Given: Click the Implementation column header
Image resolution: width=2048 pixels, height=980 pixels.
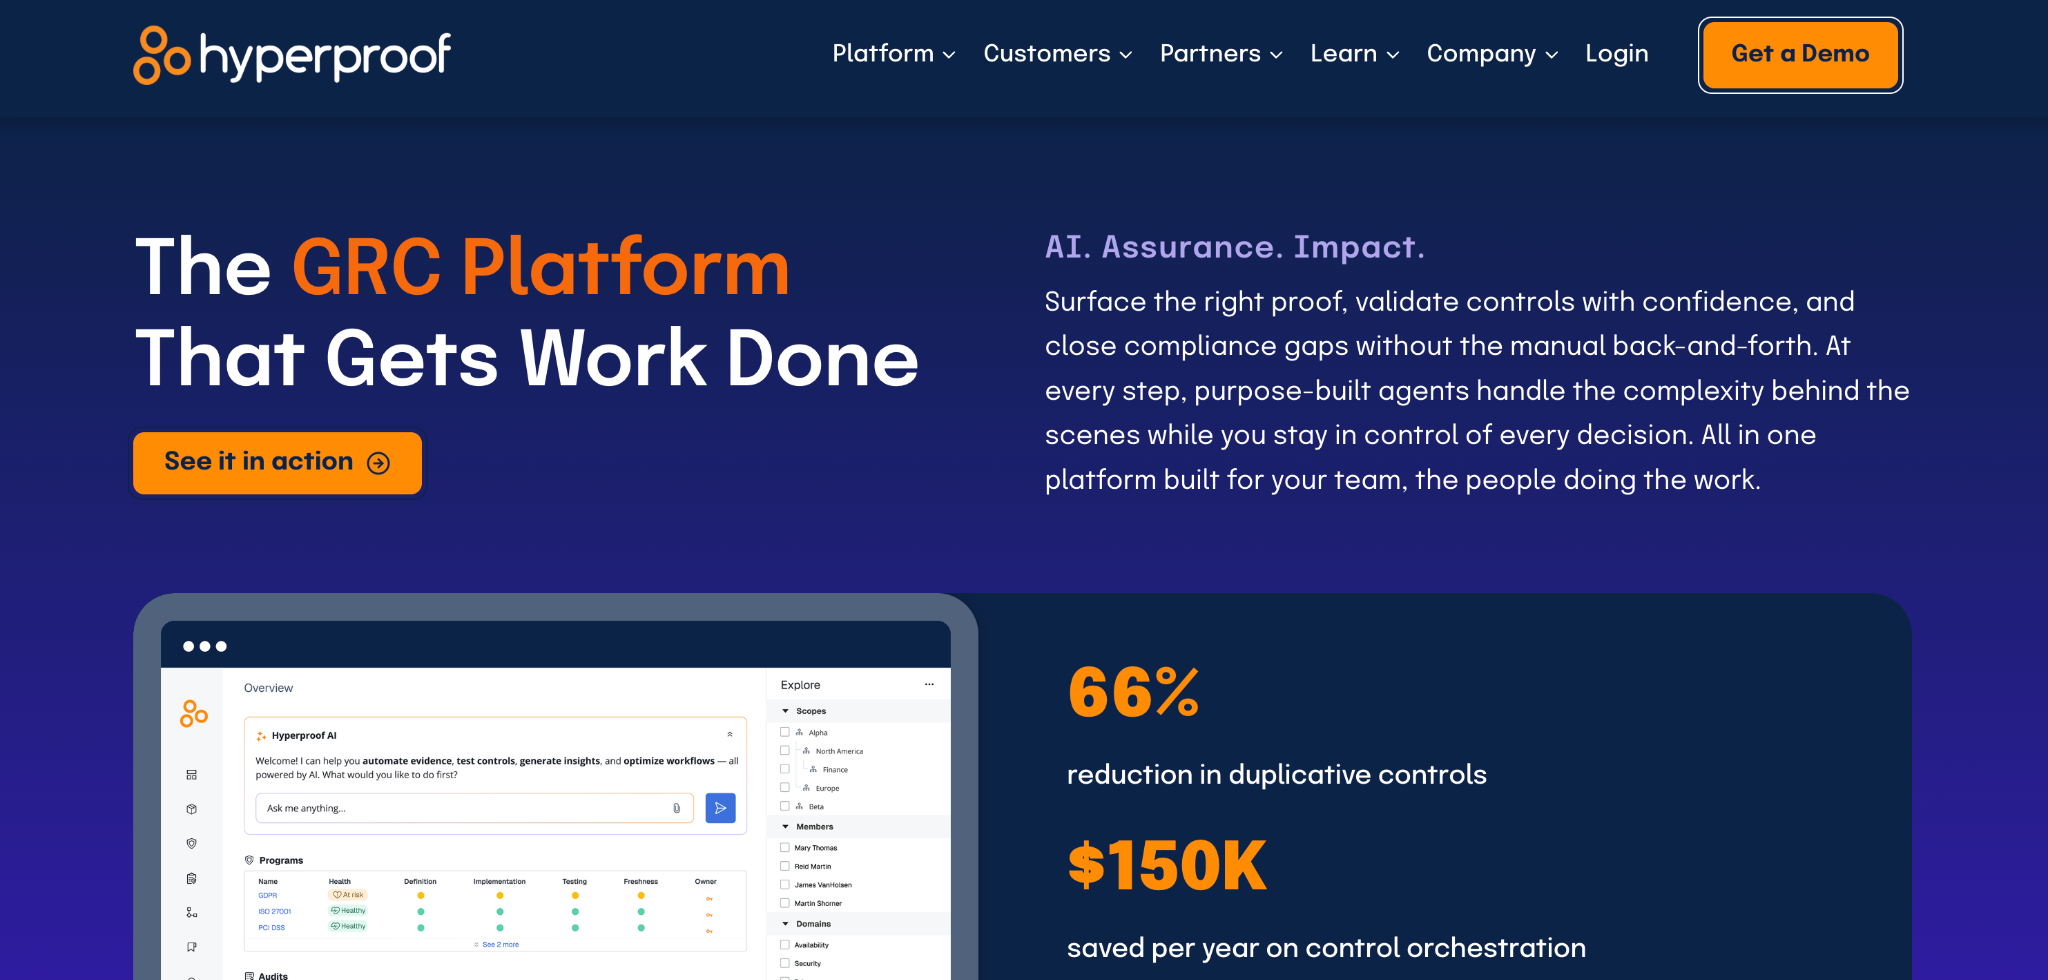Looking at the screenshot, I should [x=500, y=882].
